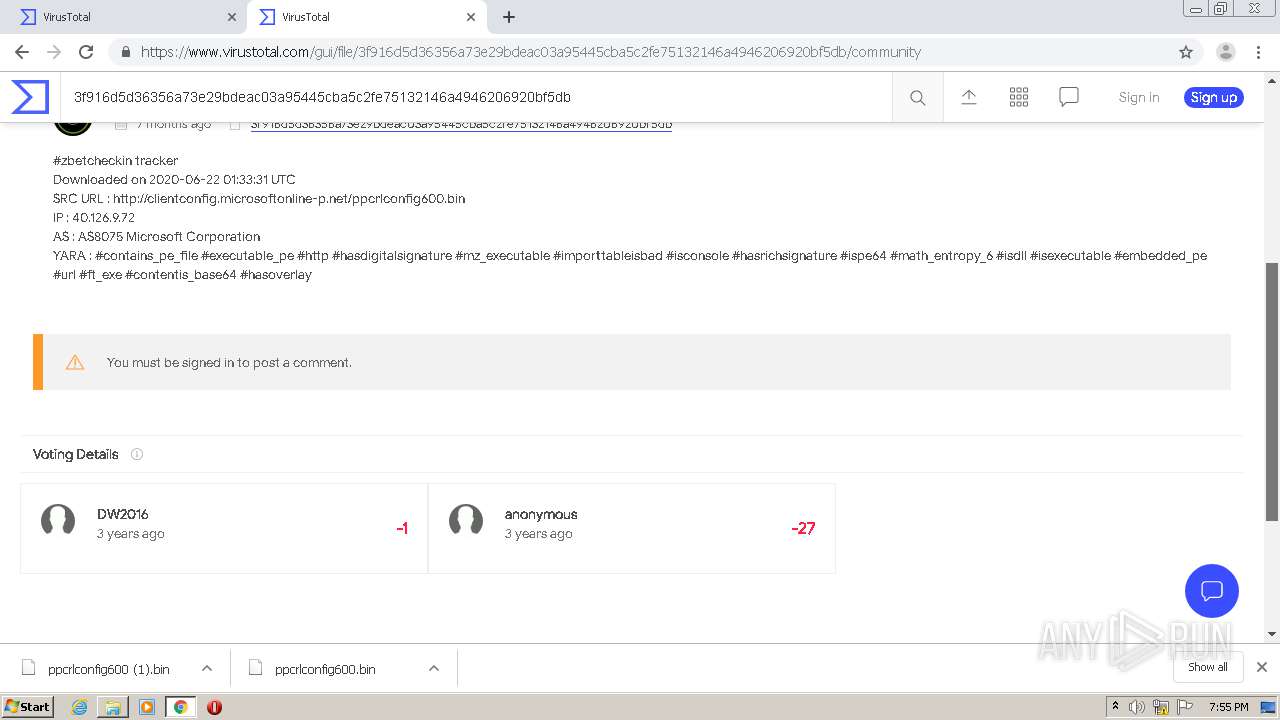
Task: Click the sign-in warning triangle icon
Action: pos(75,362)
